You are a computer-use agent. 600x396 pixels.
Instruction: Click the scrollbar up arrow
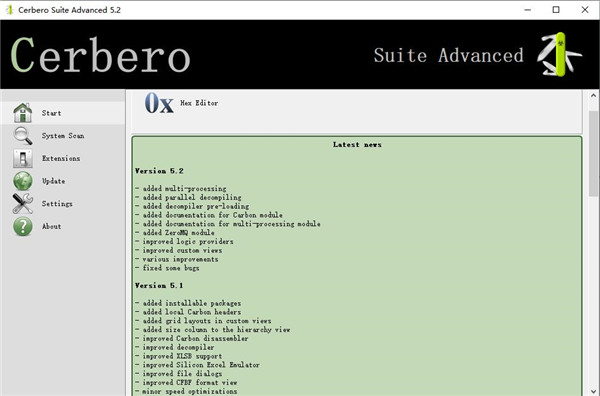click(x=593, y=95)
